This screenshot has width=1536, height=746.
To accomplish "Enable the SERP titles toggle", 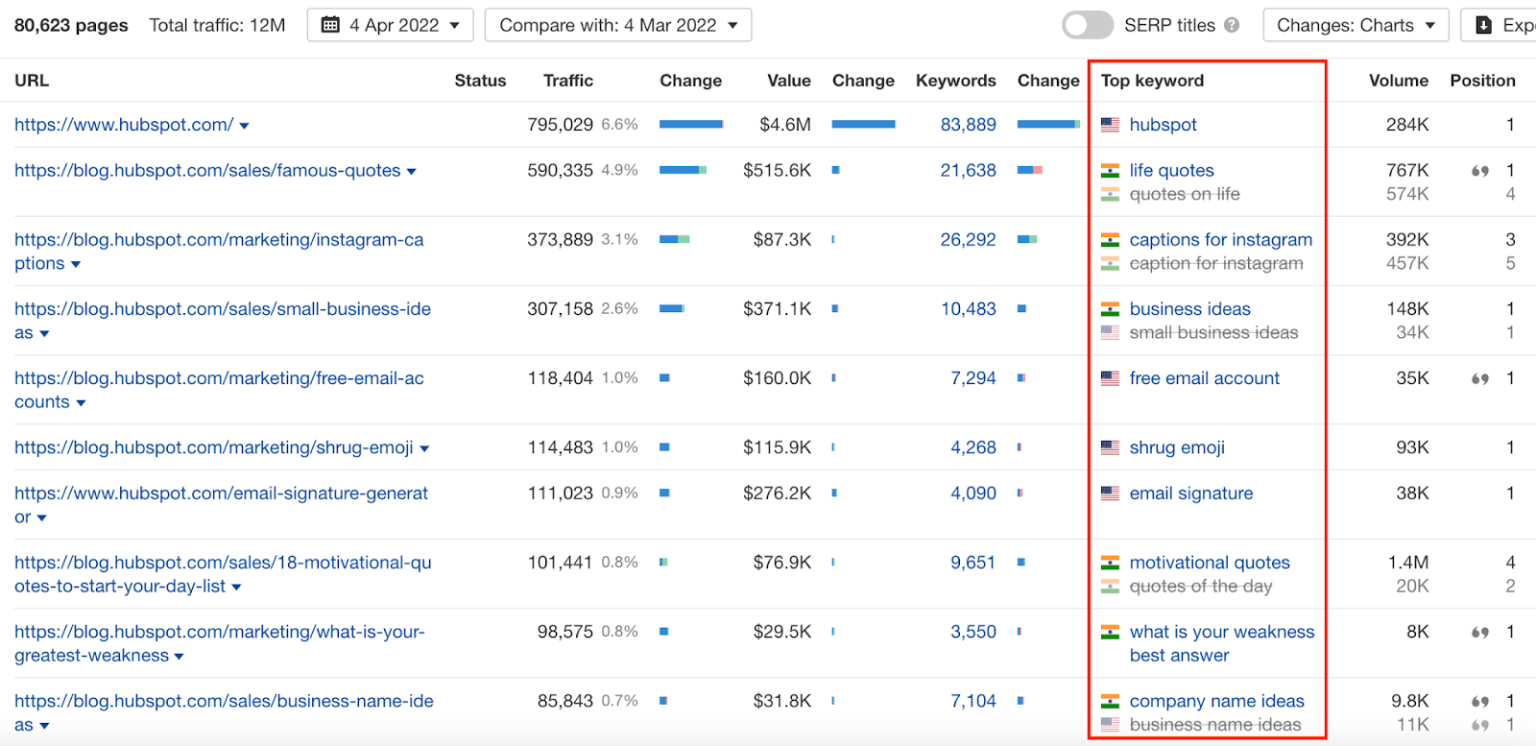I will [x=1087, y=25].
